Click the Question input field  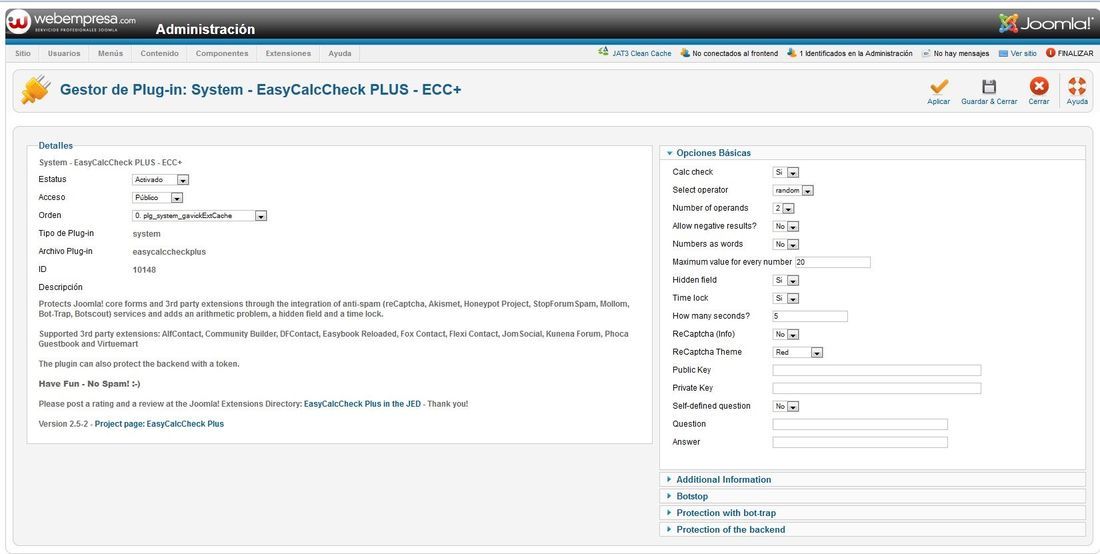point(860,424)
